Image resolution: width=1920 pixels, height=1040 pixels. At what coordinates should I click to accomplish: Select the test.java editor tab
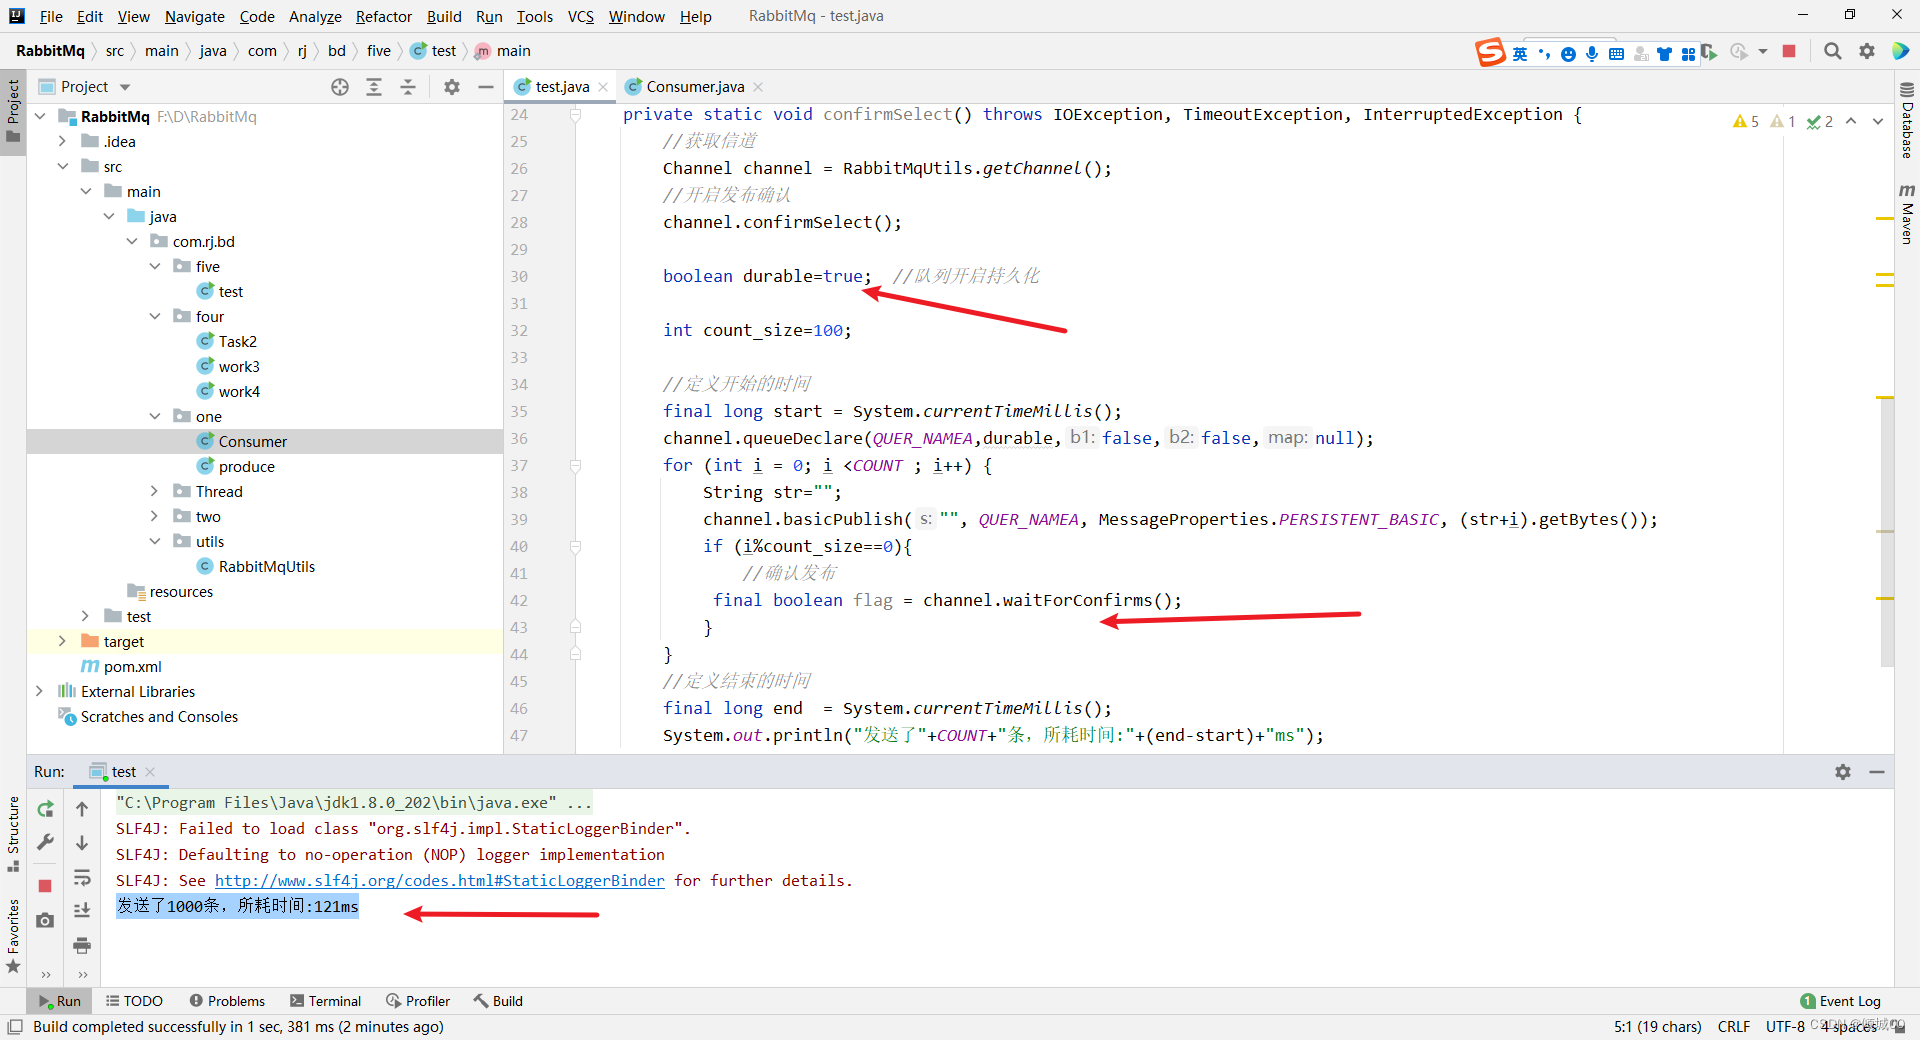(561, 87)
